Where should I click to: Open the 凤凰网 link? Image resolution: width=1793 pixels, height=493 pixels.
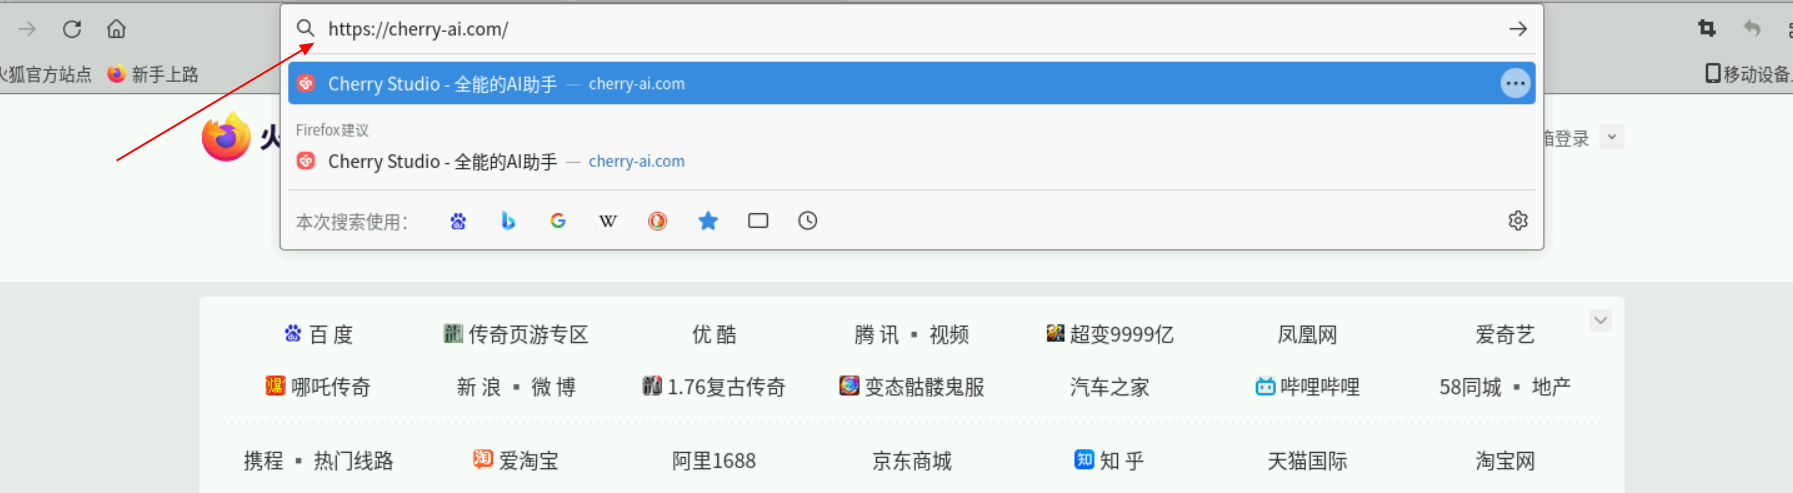tap(1307, 335)
